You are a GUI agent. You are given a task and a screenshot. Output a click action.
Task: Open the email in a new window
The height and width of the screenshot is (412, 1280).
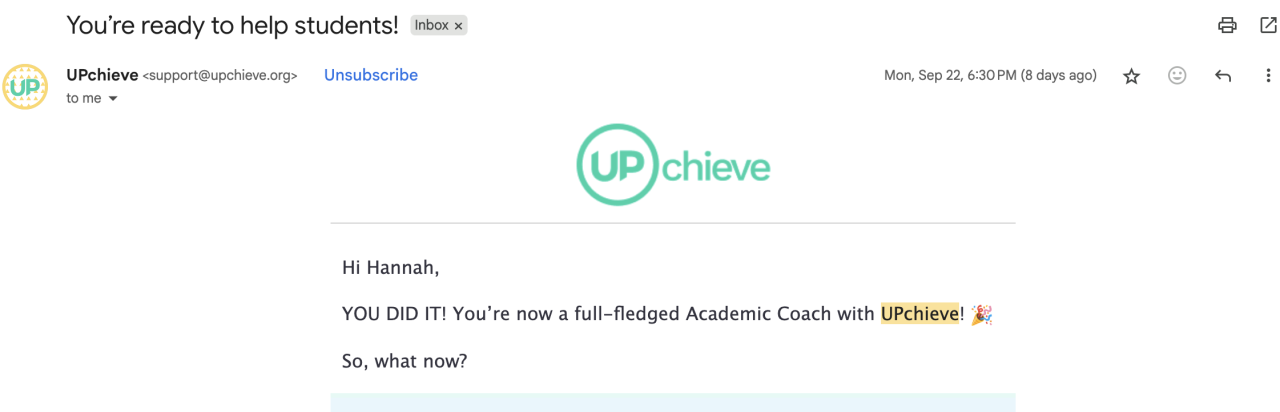click(1268, 26)
